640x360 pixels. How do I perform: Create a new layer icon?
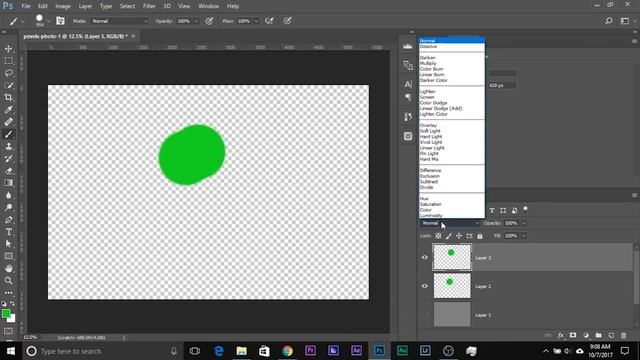click(x=611, y=335)
